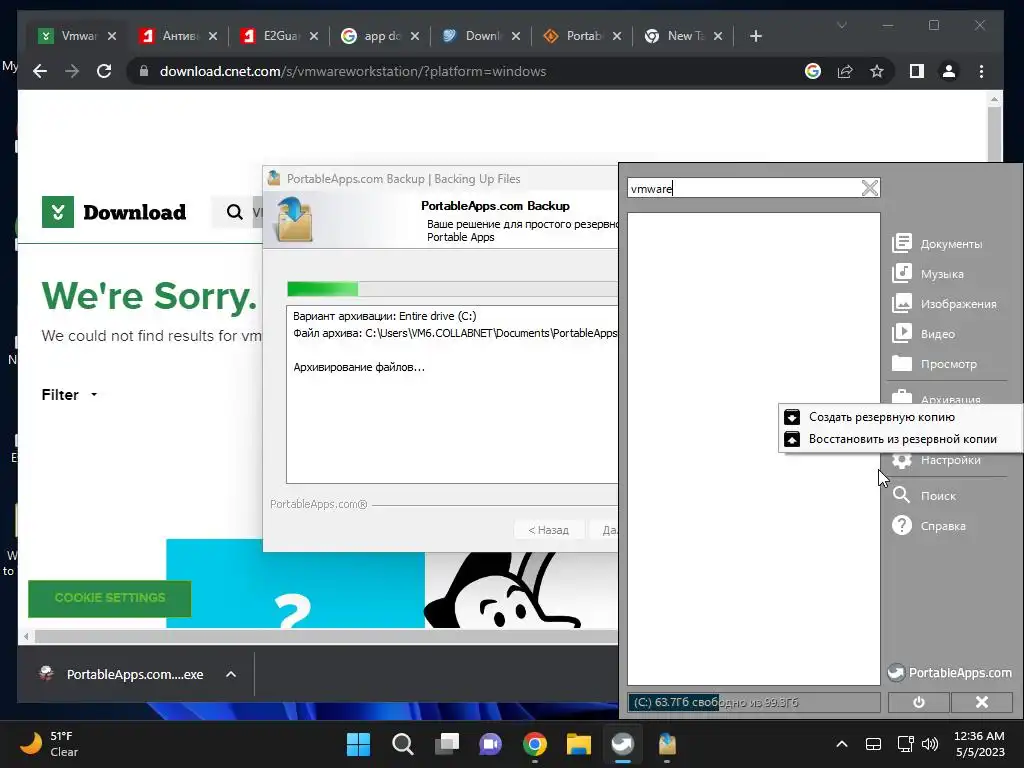
Task: Open Настройки in PortableApps menu
Action: coord(936,460)
